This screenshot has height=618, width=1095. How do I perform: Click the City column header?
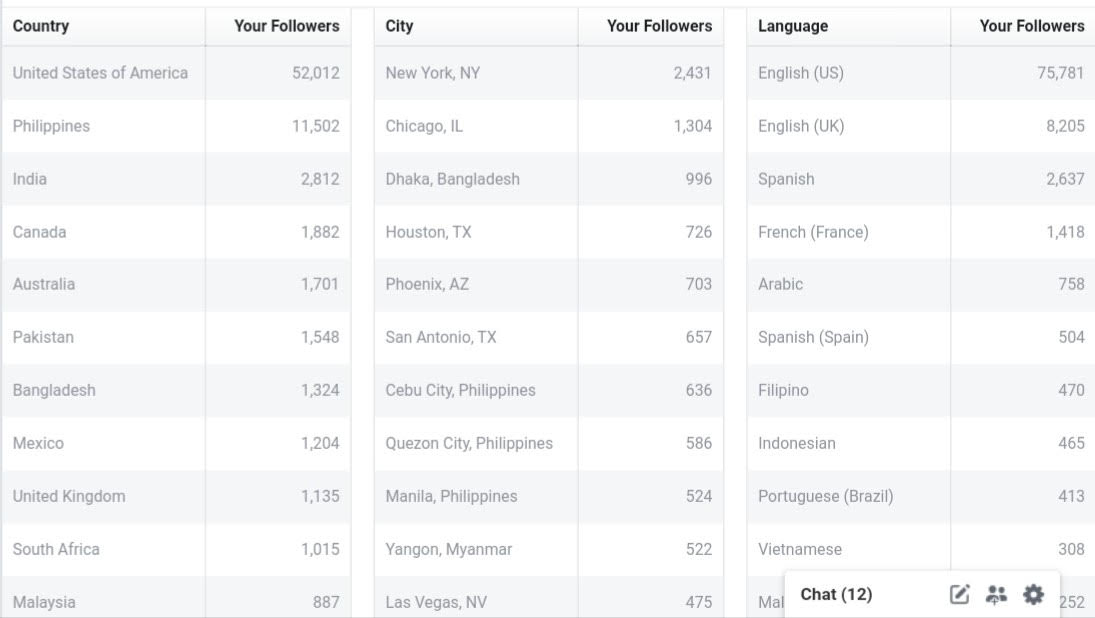(400, 26)
